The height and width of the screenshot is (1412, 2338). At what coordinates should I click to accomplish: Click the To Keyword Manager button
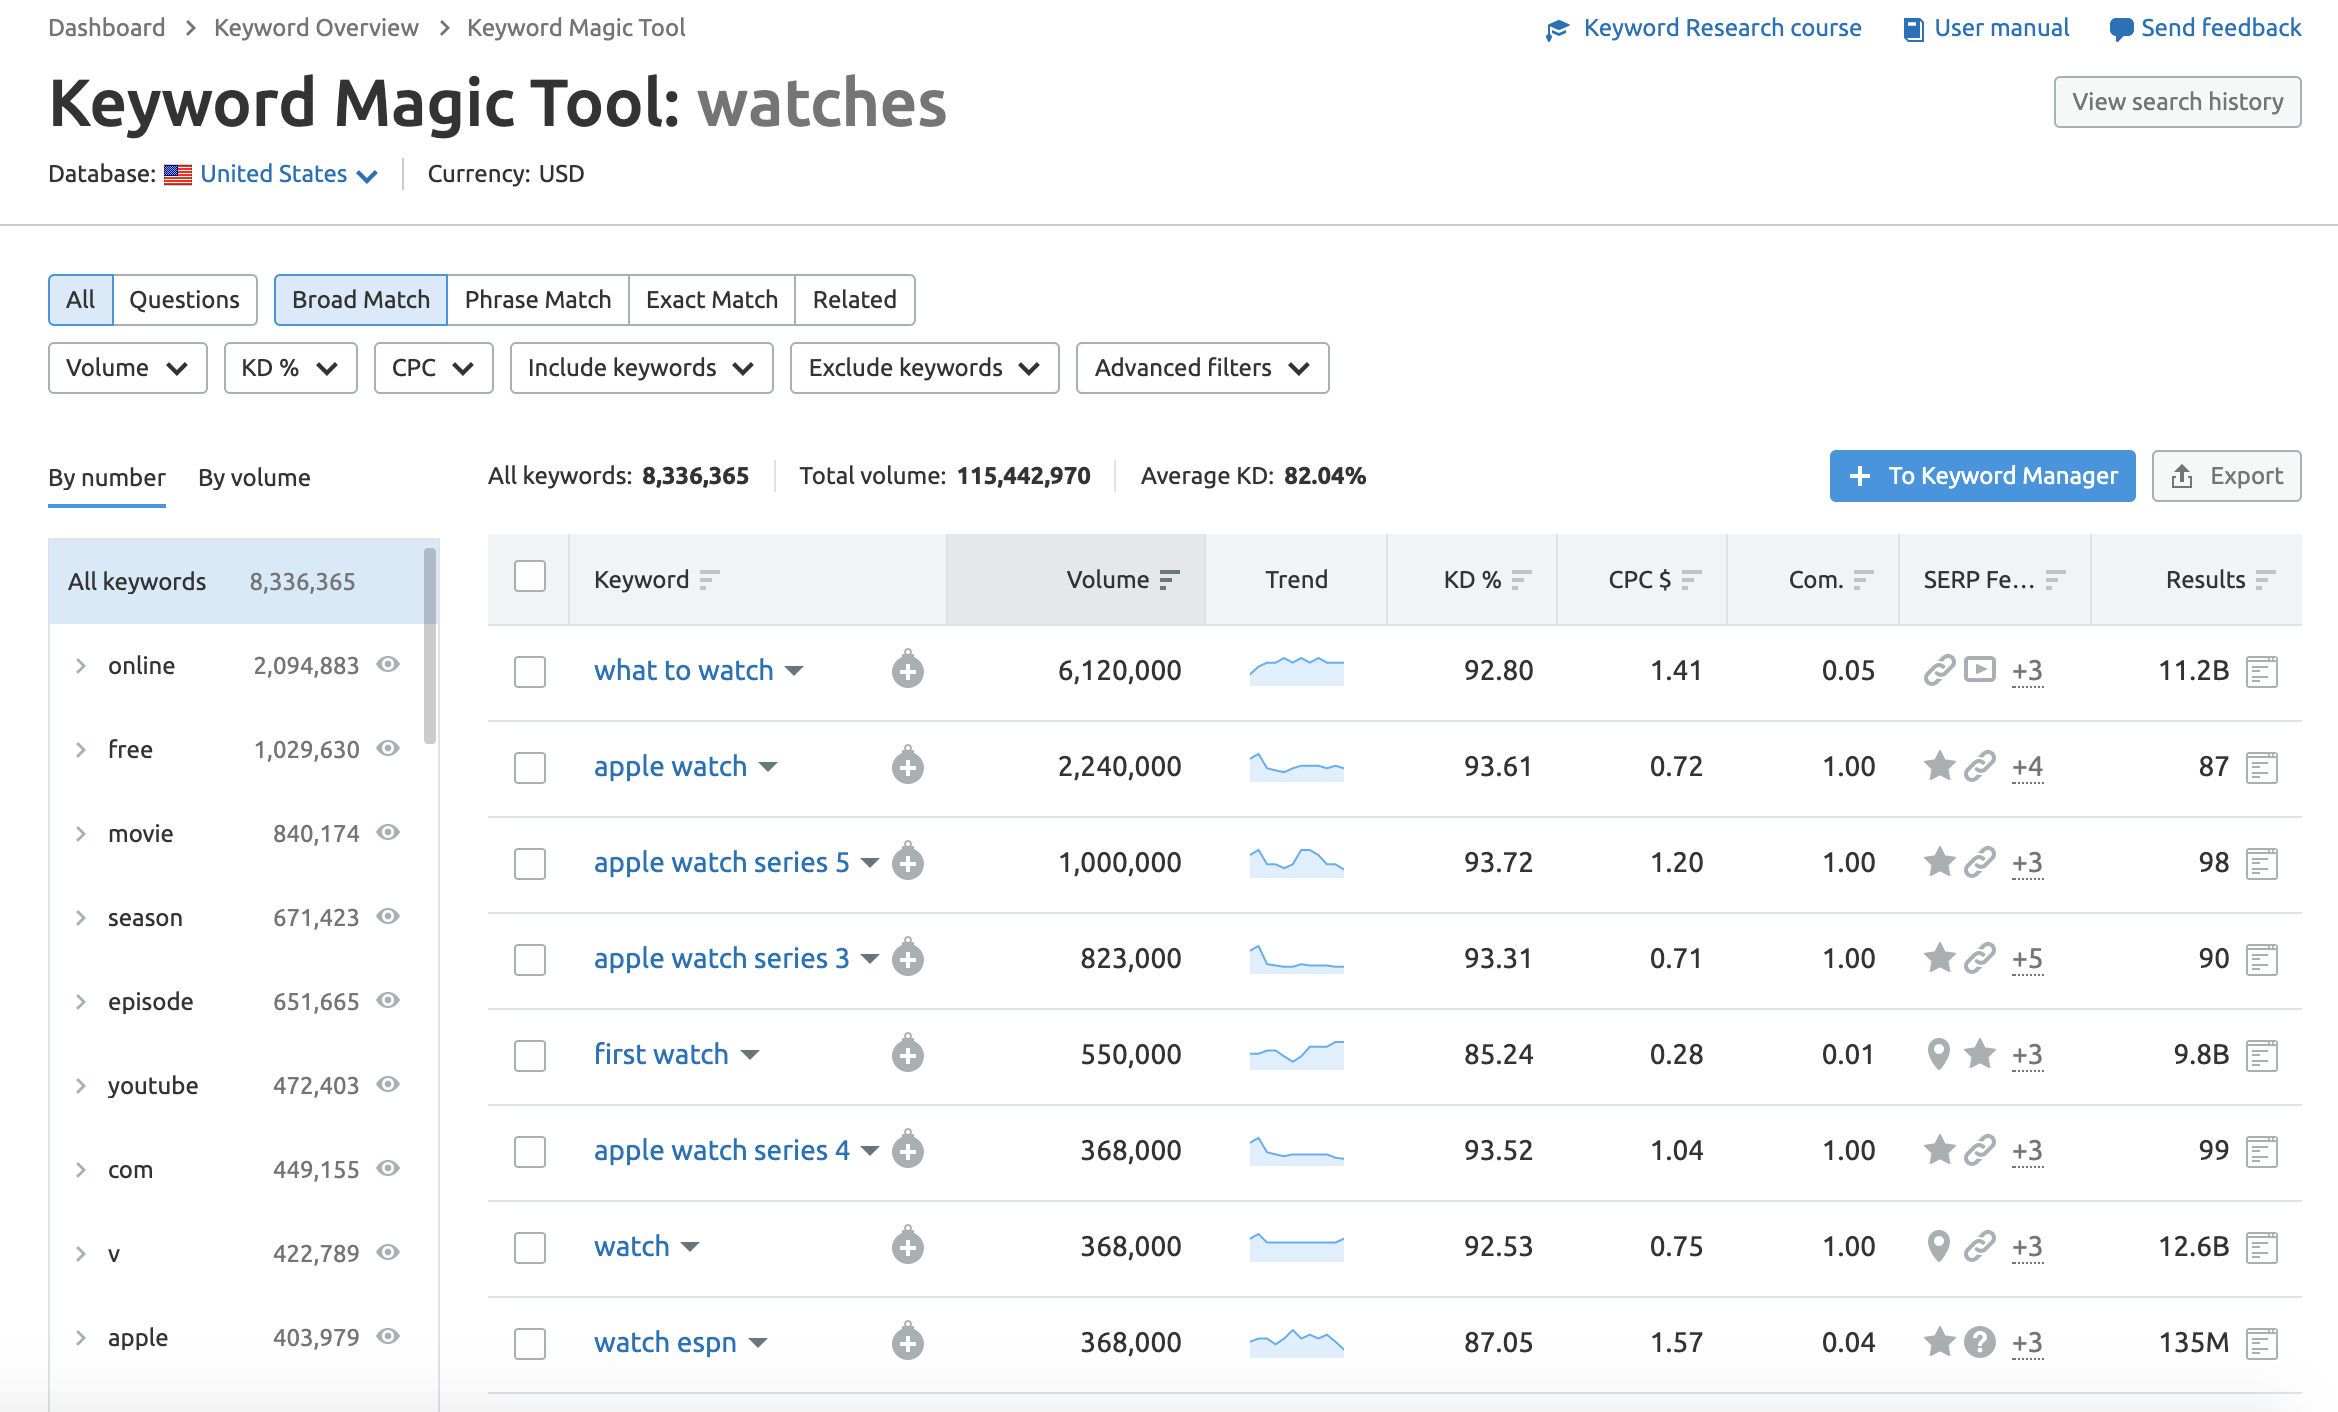pos(1982,476)
